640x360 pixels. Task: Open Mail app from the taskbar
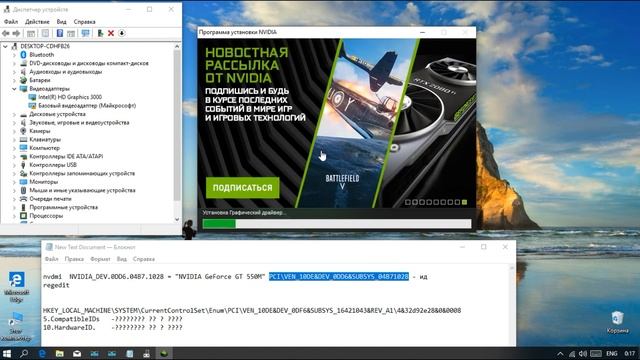(77, 353)
